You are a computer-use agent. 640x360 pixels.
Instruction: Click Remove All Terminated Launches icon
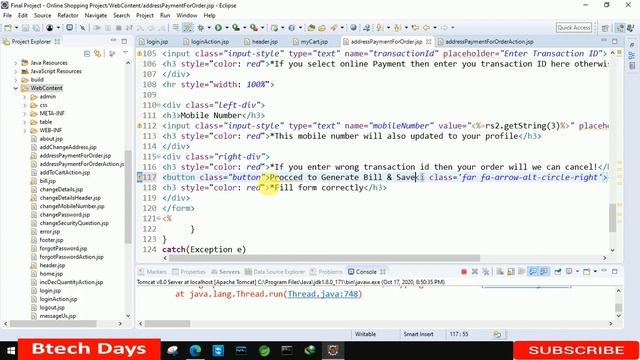(485, 271)
